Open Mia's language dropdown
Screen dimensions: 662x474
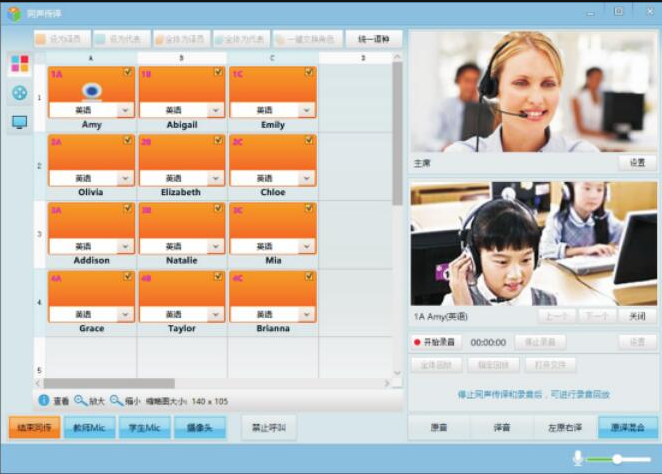pyautogui.click(x=307, y=246)
